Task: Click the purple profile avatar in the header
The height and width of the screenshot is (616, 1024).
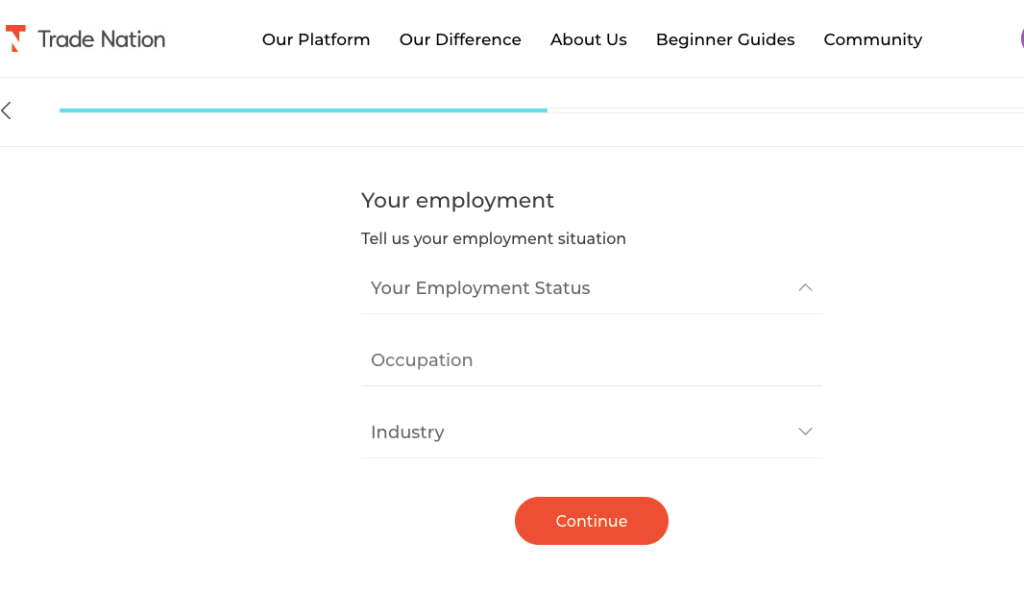Action: 1020,39
